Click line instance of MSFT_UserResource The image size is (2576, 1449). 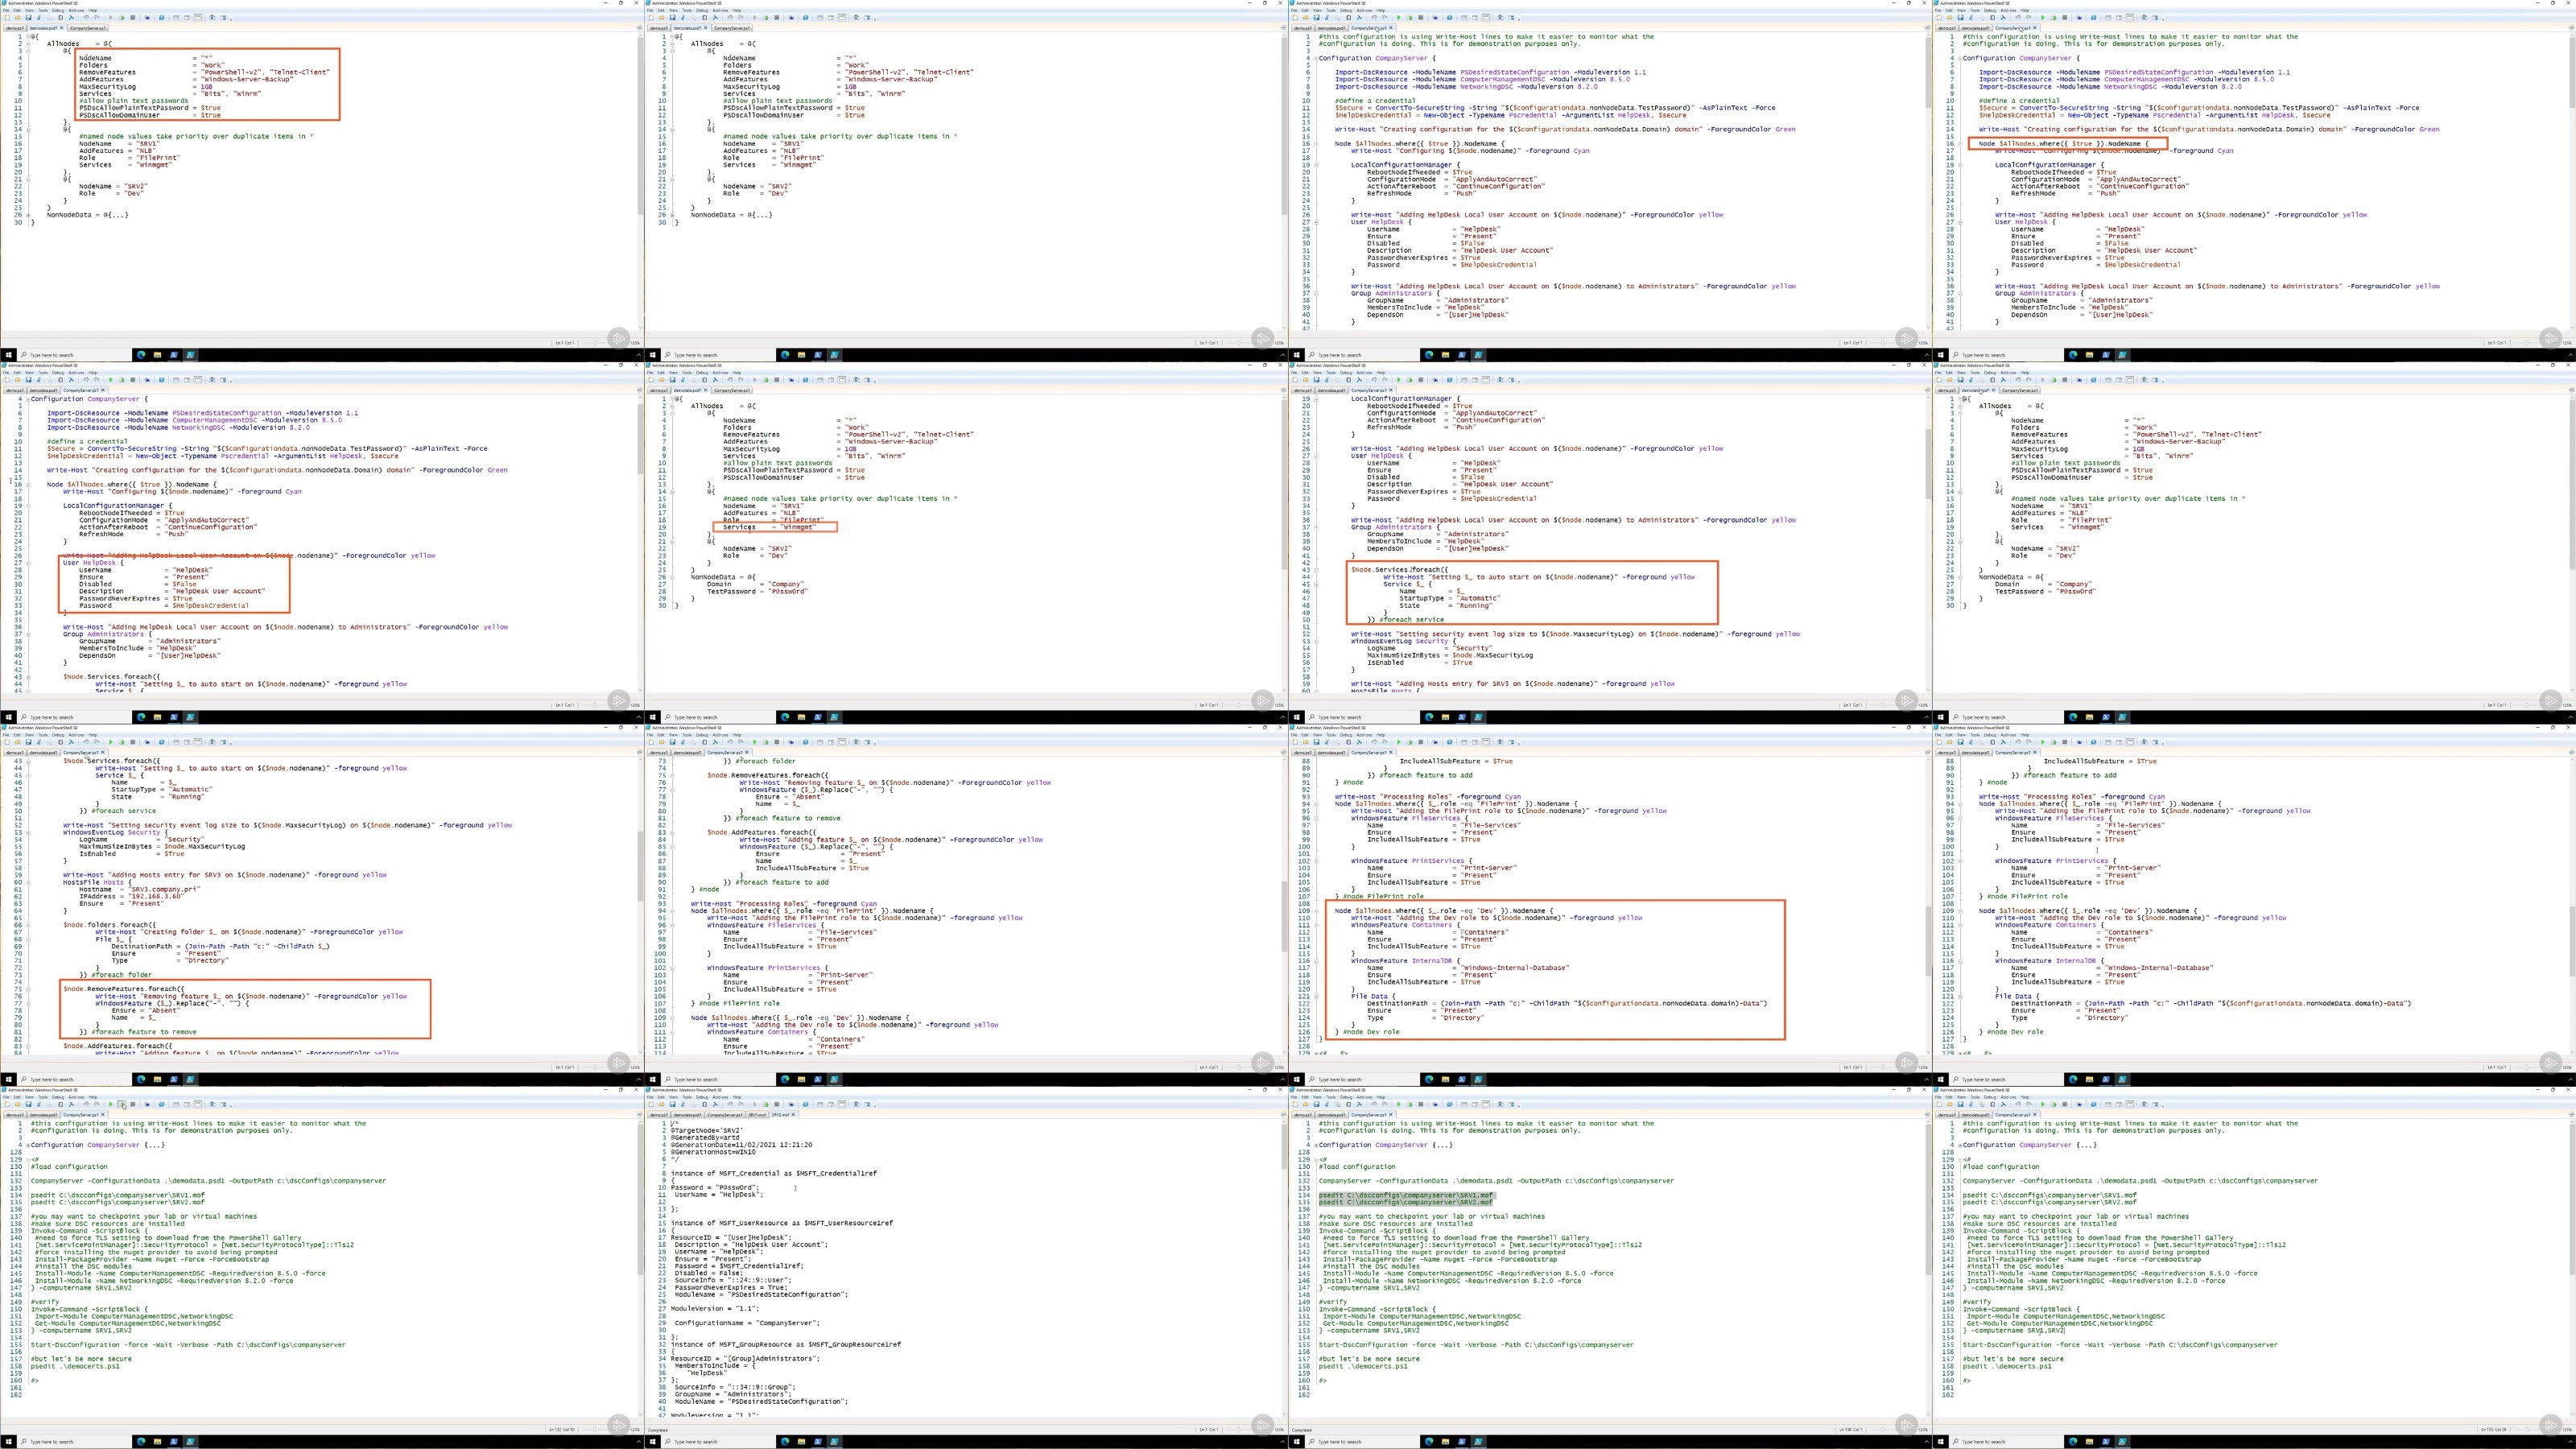[782, 1223]
